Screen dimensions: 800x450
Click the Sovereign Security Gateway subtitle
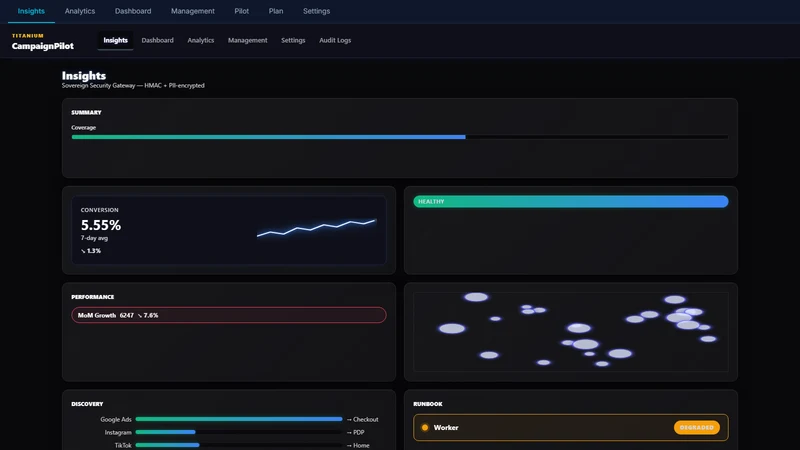click(133, 86)
